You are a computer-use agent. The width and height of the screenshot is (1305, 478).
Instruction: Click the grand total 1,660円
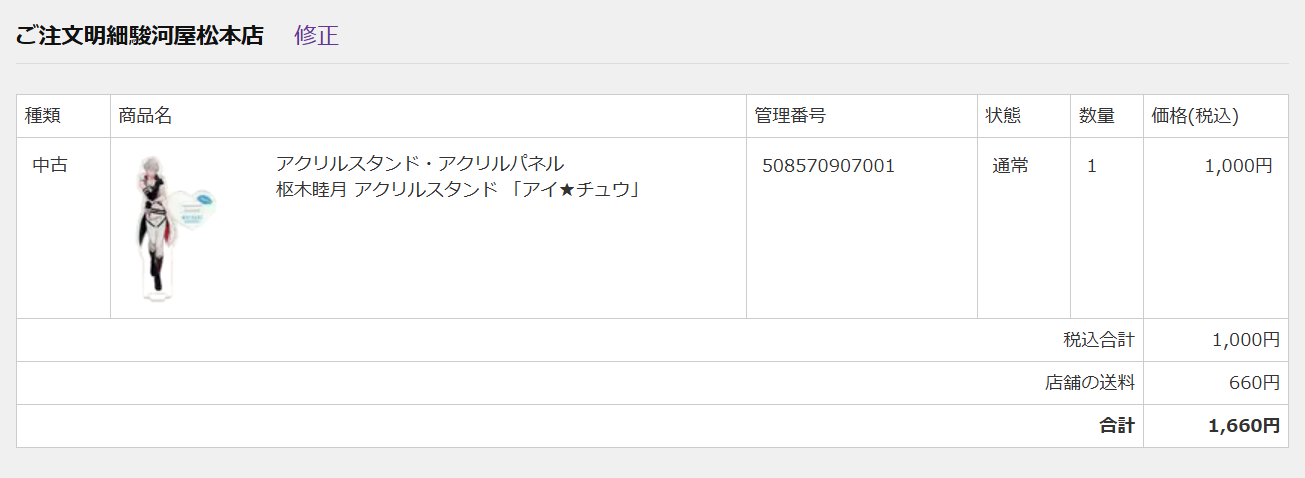[1244, 426]
